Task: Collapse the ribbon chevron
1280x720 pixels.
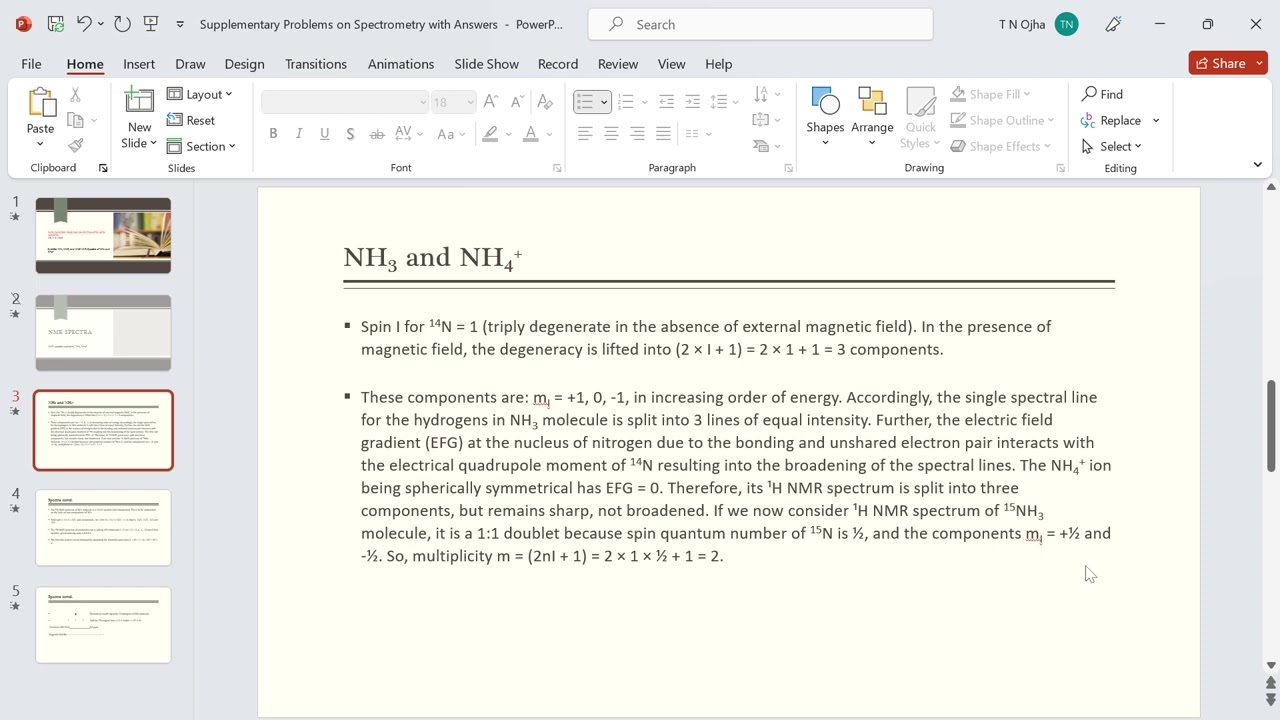Action: click(x=1257, y=164)
